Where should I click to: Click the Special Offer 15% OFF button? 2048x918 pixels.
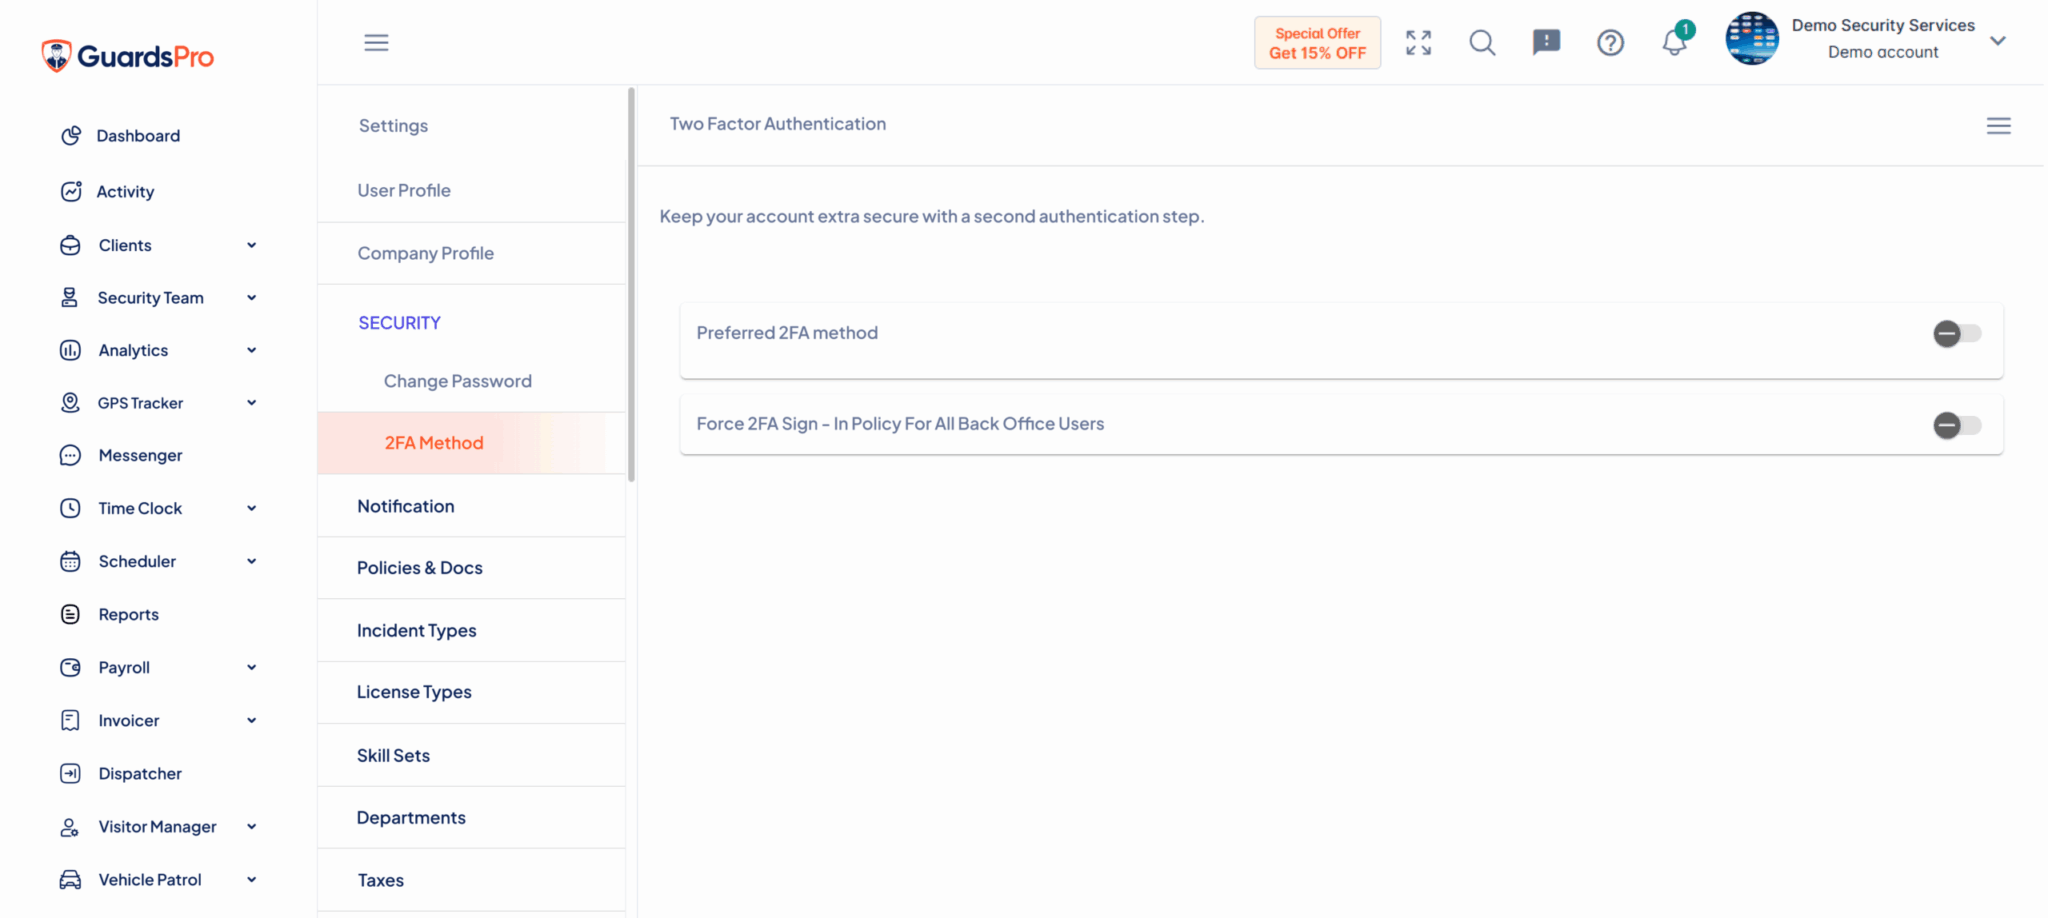pyautogui.click(x=1317, y=43)
